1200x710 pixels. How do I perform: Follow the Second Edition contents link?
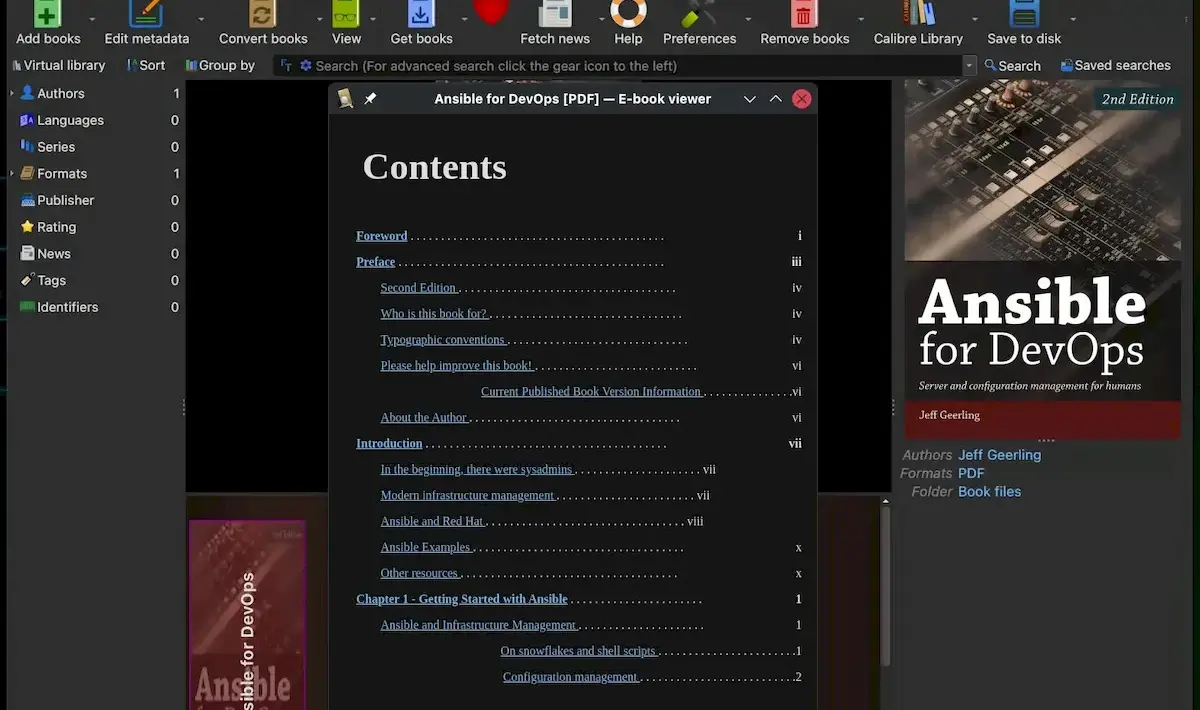419,288
